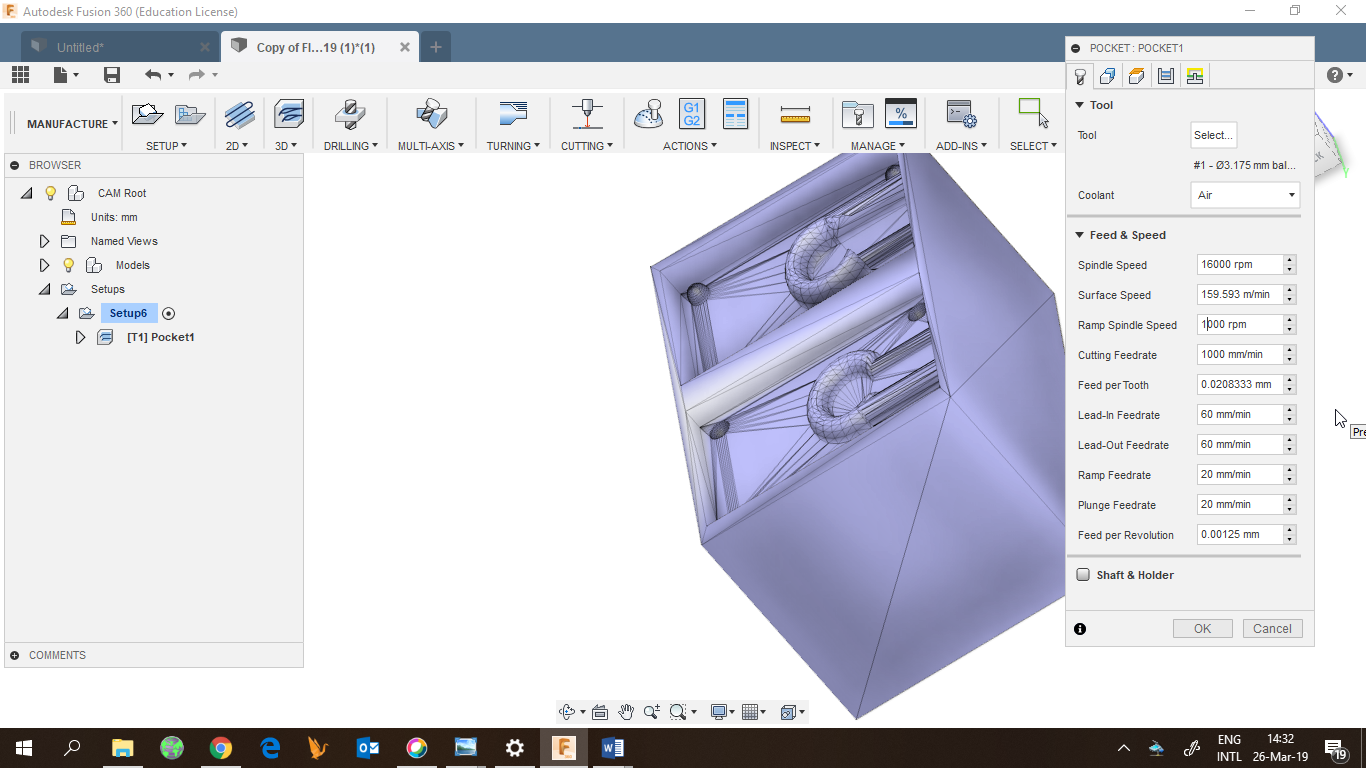Click the Scripts and Add-Ins icon
The height and width of the screenshot is (768, 1366).
pos(961,114)
